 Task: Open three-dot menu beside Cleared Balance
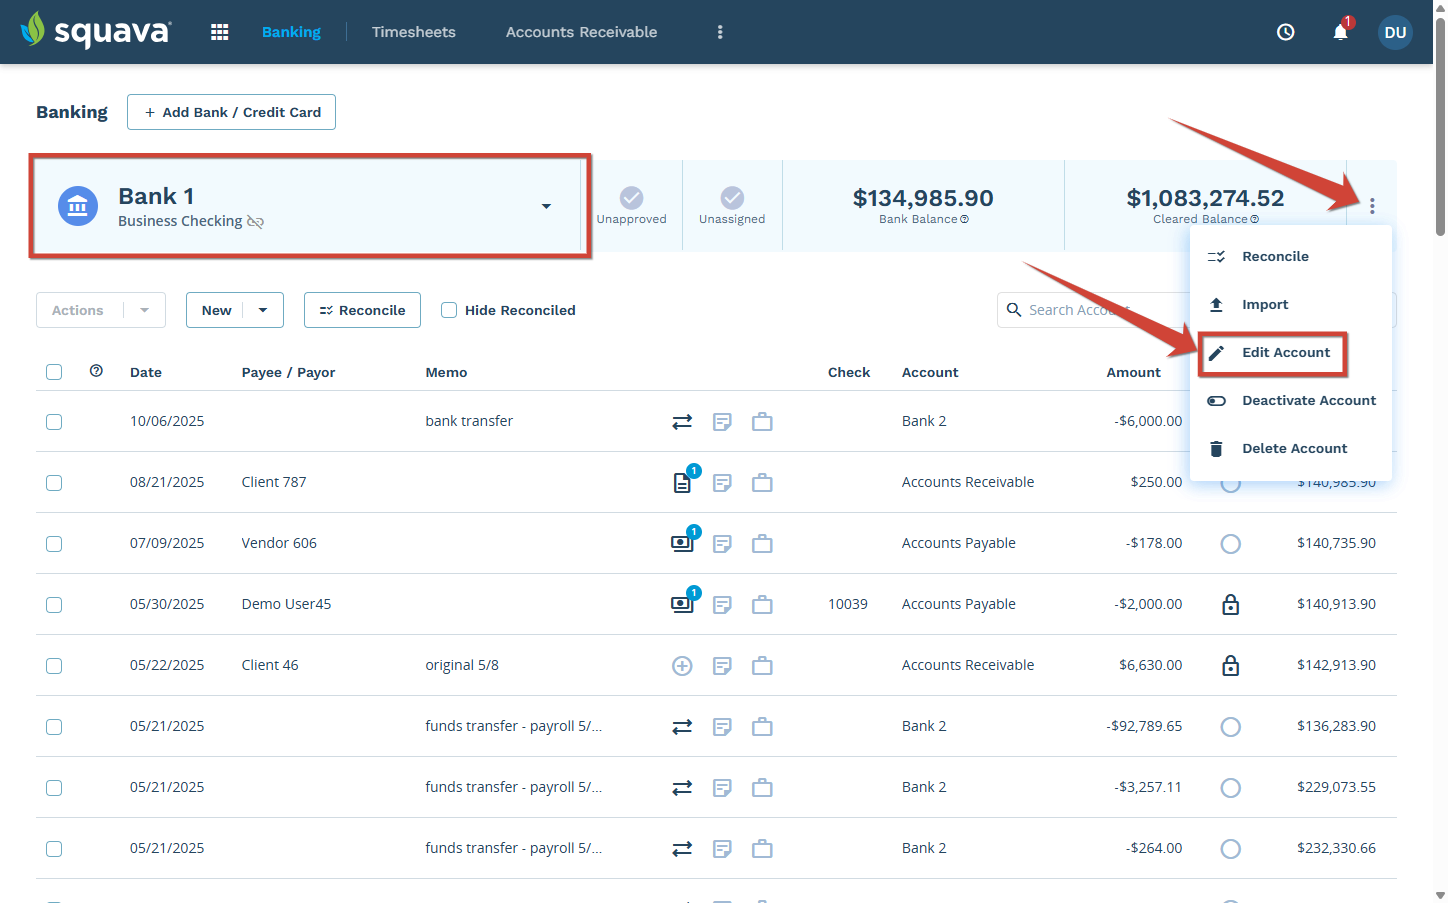1372,206
